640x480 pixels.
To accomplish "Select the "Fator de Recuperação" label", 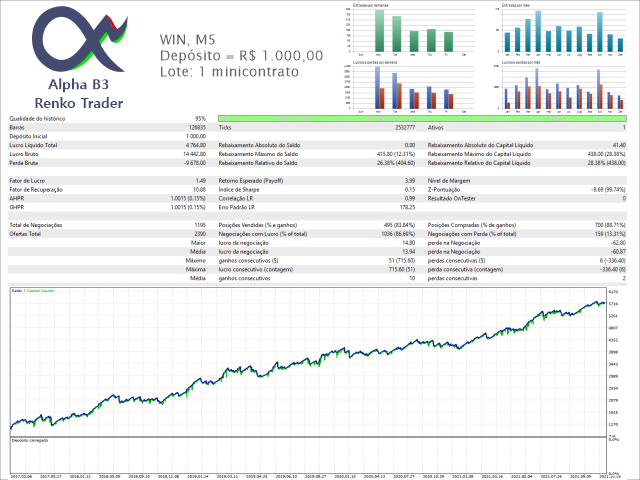I will coord(36,190).
